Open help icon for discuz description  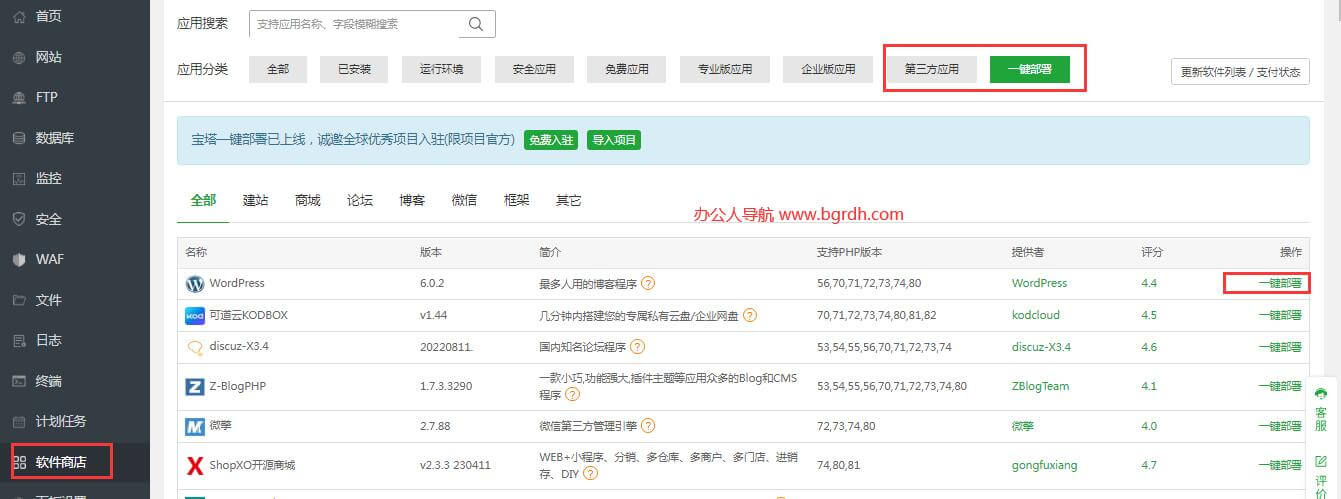click(x=637, y=347)
